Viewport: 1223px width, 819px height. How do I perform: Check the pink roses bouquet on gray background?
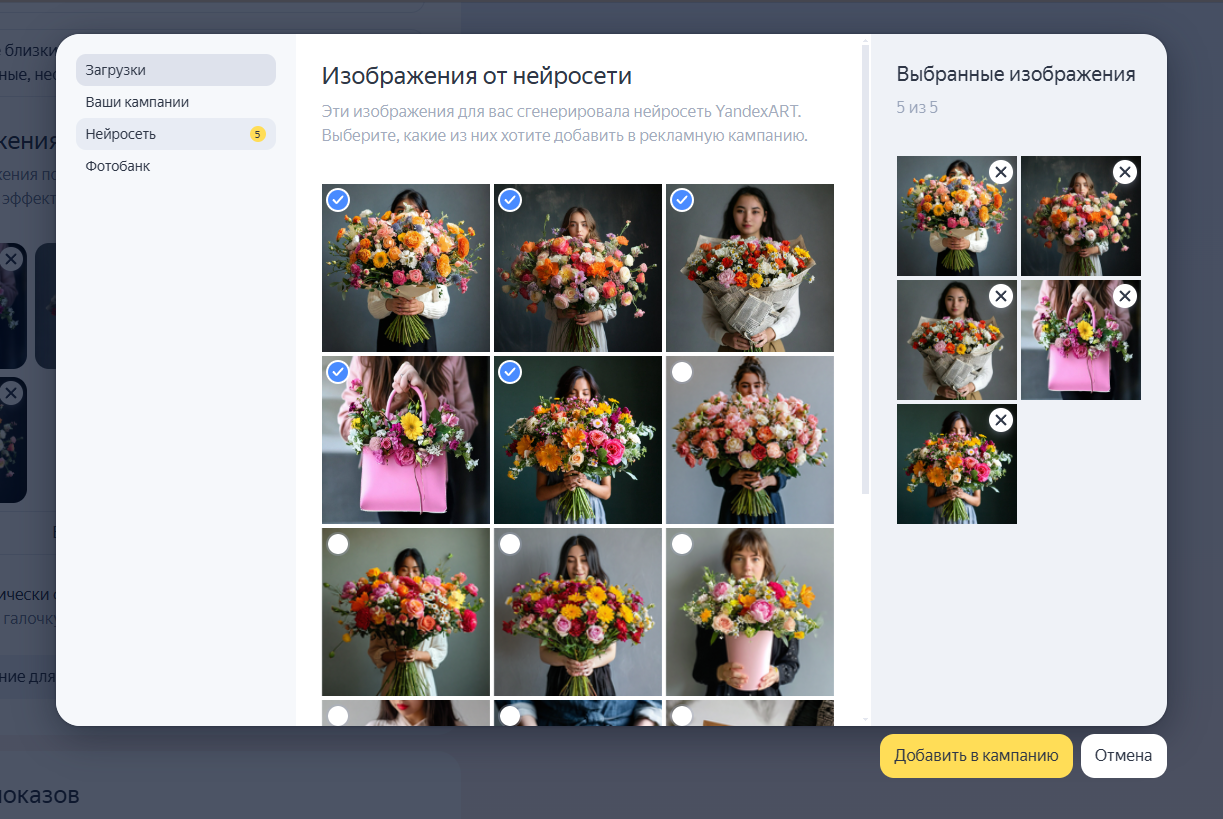pyautogui.click(x=682, y=372)
